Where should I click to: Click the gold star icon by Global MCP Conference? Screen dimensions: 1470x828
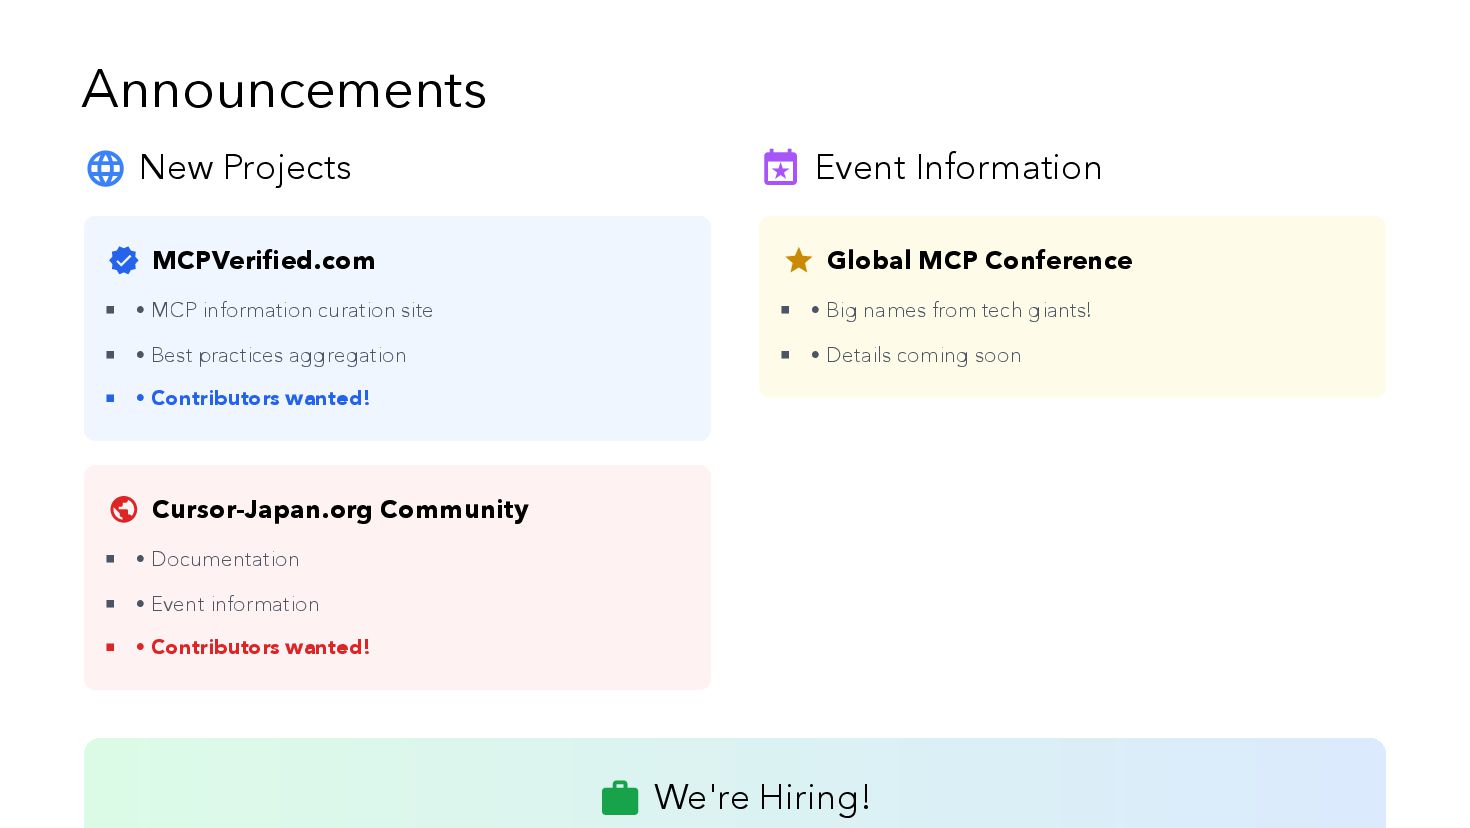pyautogui.click(x=798, y=260)
